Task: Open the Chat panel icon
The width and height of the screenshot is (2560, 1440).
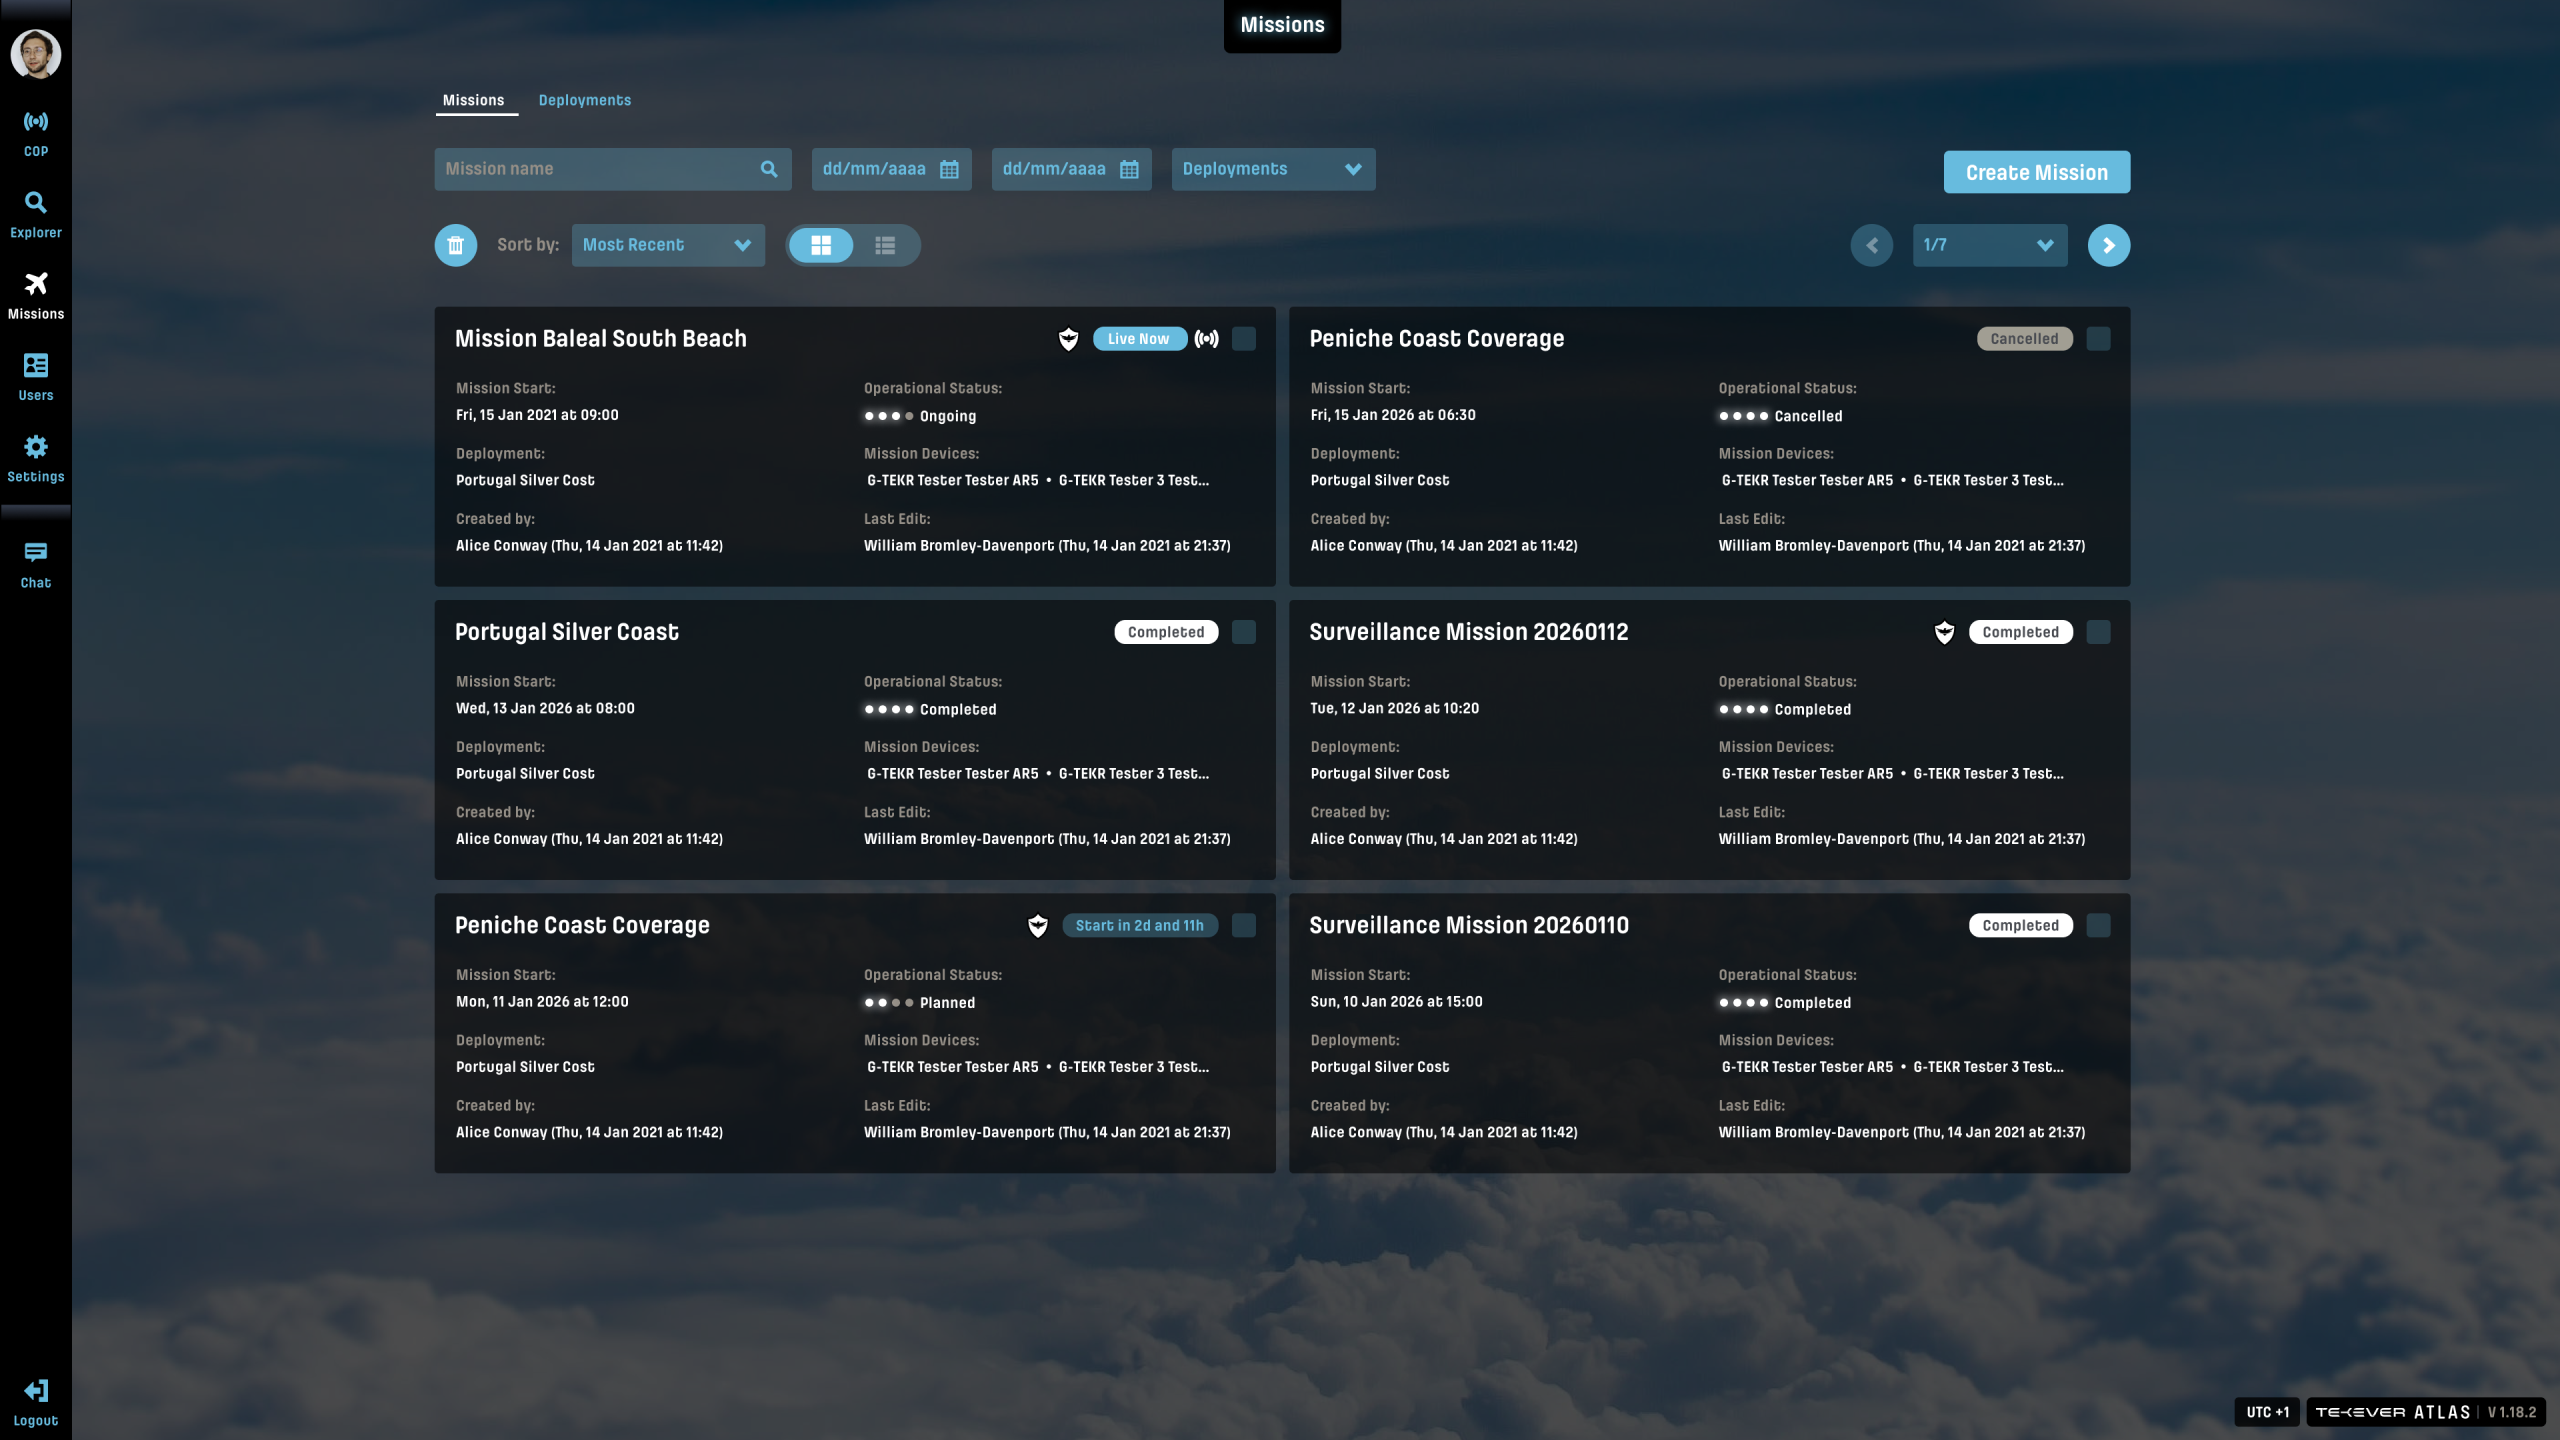Action: pos(36,553)
